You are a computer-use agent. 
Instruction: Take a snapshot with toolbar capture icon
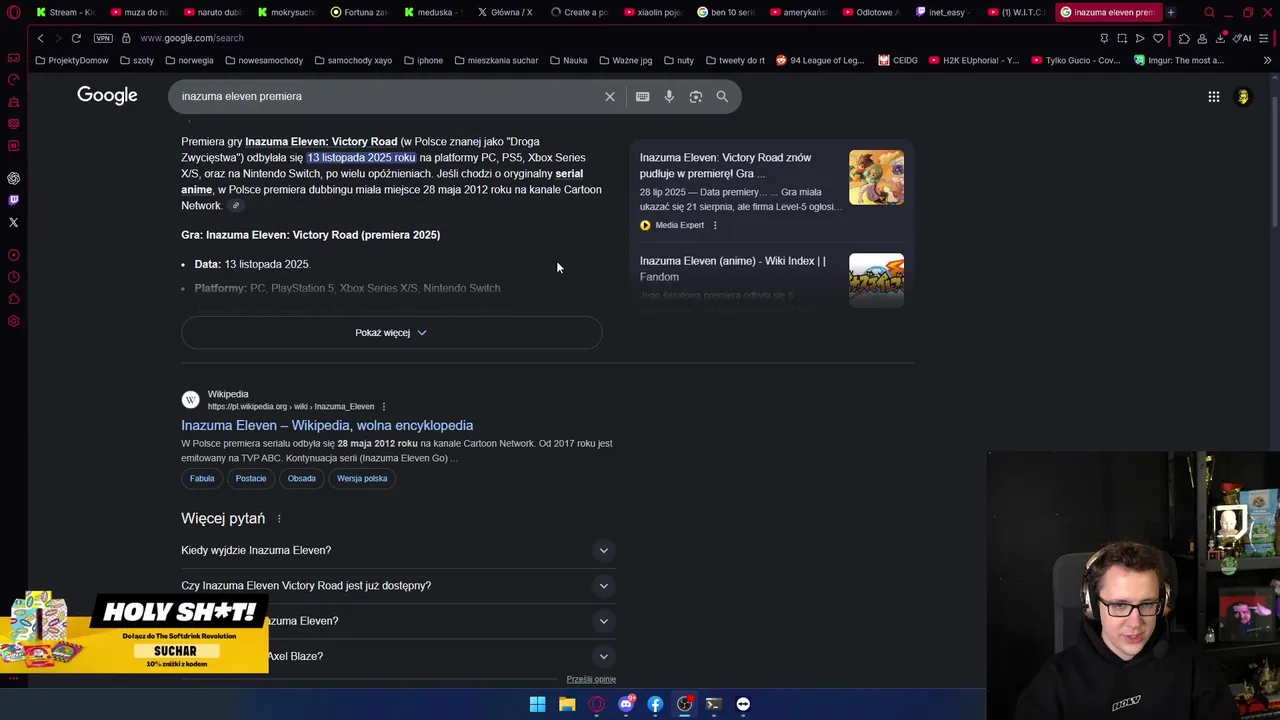[1122, 38]
